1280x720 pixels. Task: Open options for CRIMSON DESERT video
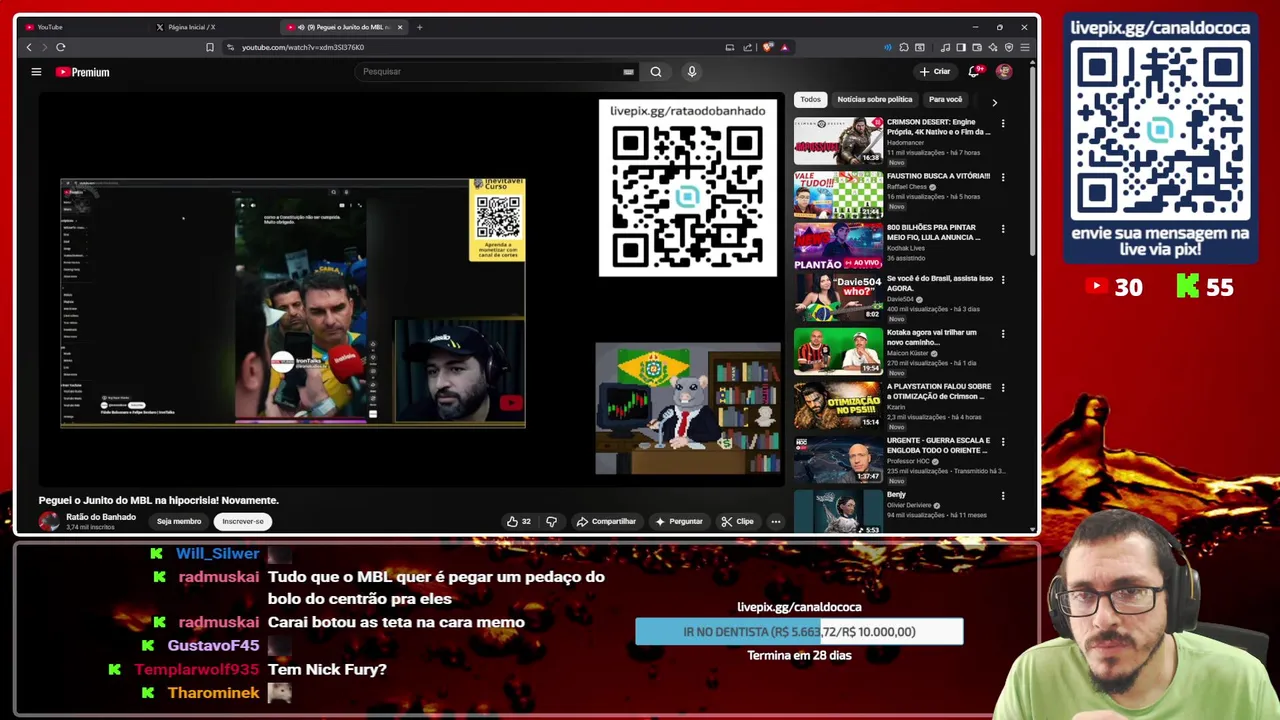tap(1003, 124)
